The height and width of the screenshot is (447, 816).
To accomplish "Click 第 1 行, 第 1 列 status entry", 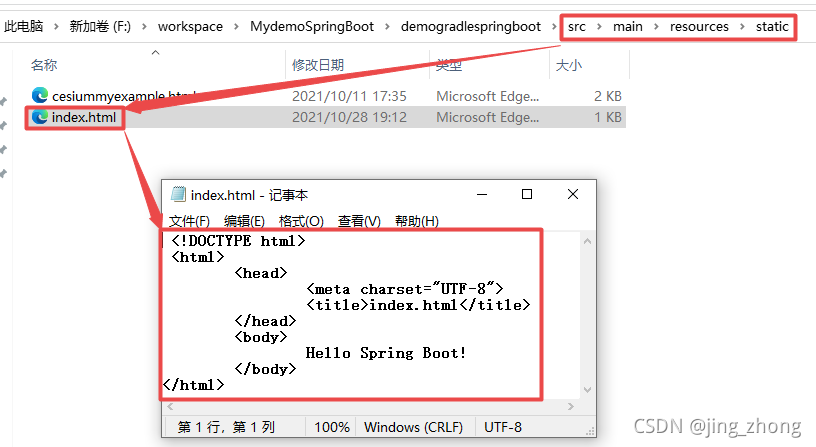I will [x=226, y=427].
